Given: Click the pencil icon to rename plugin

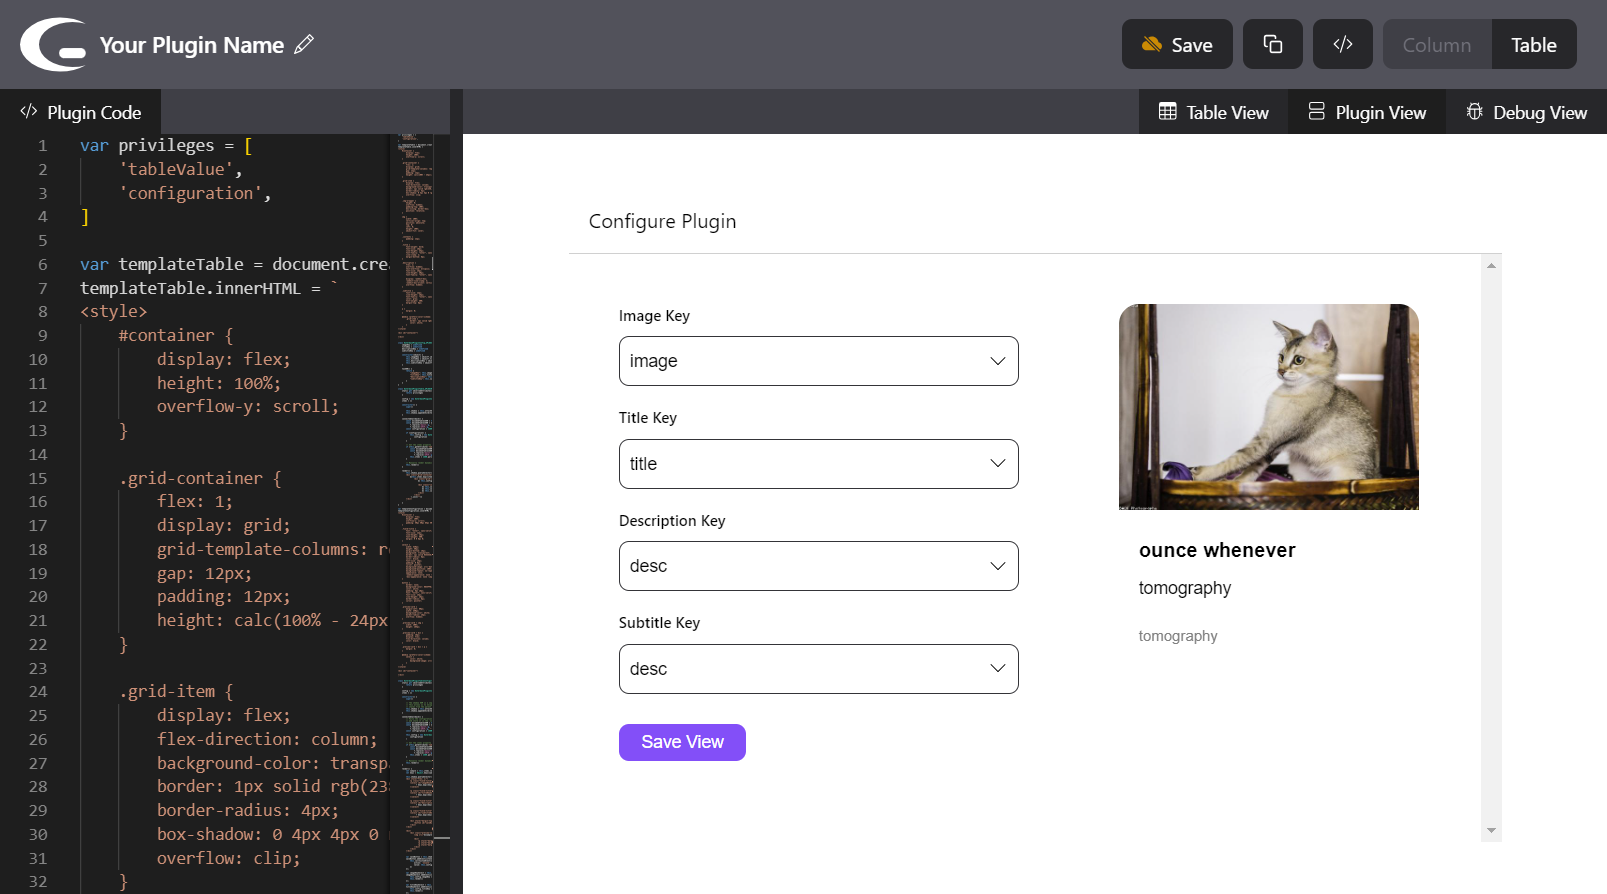Looking at the screenshot, I should (x=304, y=44).
